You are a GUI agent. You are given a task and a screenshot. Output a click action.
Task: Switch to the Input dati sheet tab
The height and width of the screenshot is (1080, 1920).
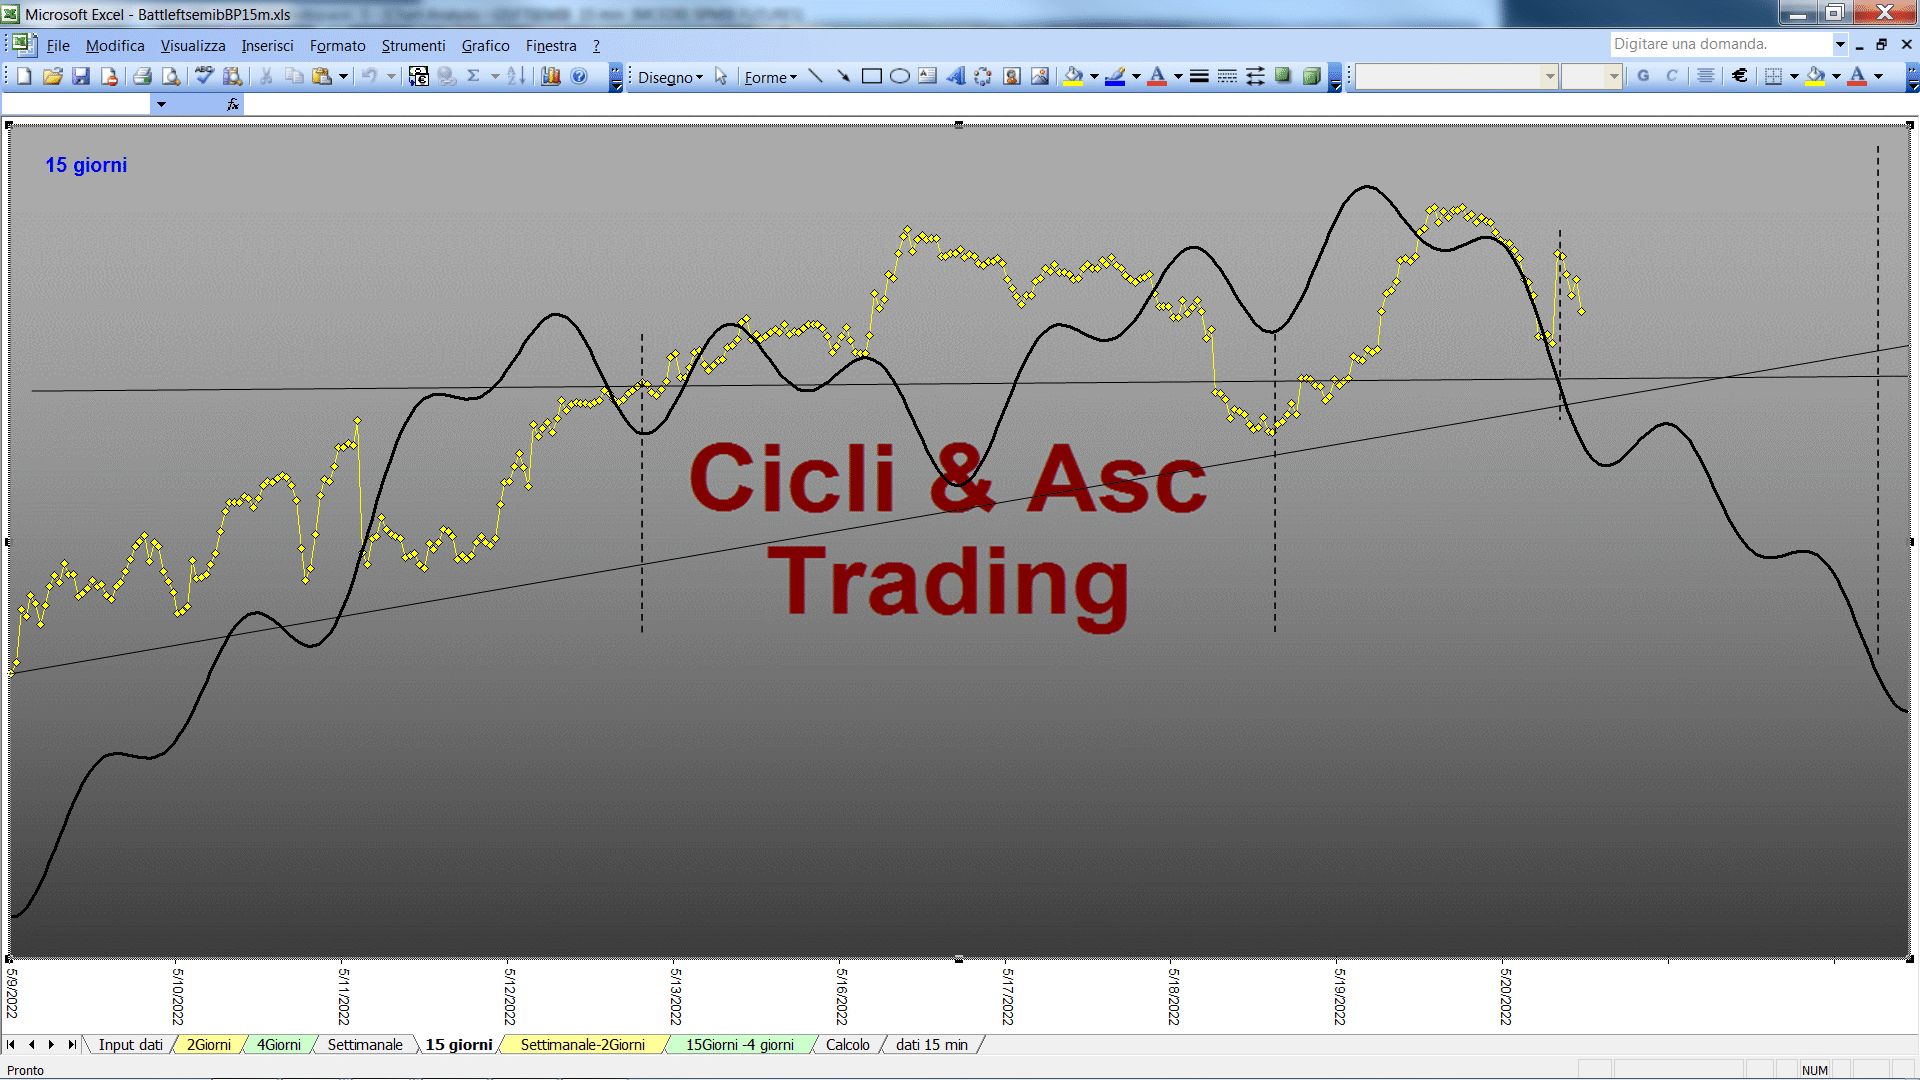(130, 1045)
